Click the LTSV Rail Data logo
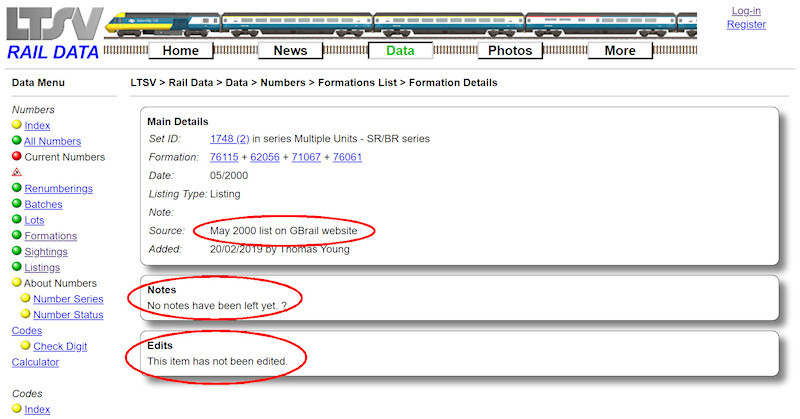 [x=55, y=34]
